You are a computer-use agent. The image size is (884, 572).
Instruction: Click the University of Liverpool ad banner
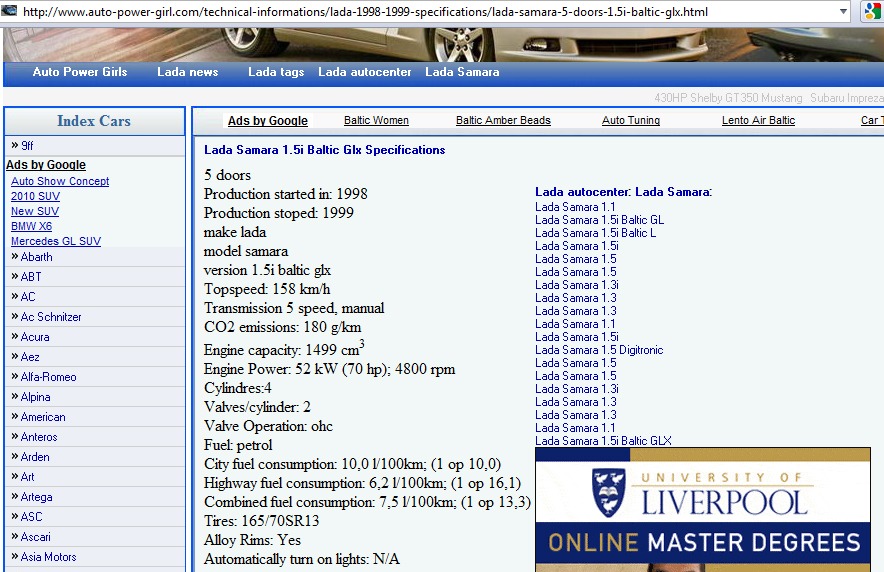coord(703,510)
